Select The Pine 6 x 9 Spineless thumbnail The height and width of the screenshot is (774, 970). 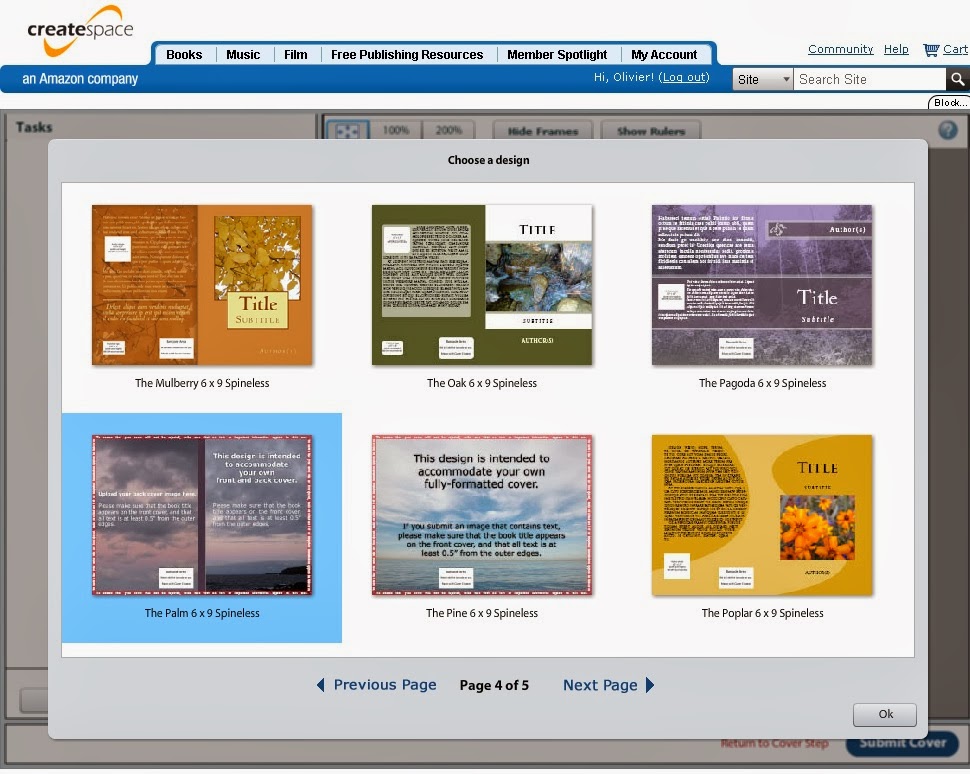point(482,515)
